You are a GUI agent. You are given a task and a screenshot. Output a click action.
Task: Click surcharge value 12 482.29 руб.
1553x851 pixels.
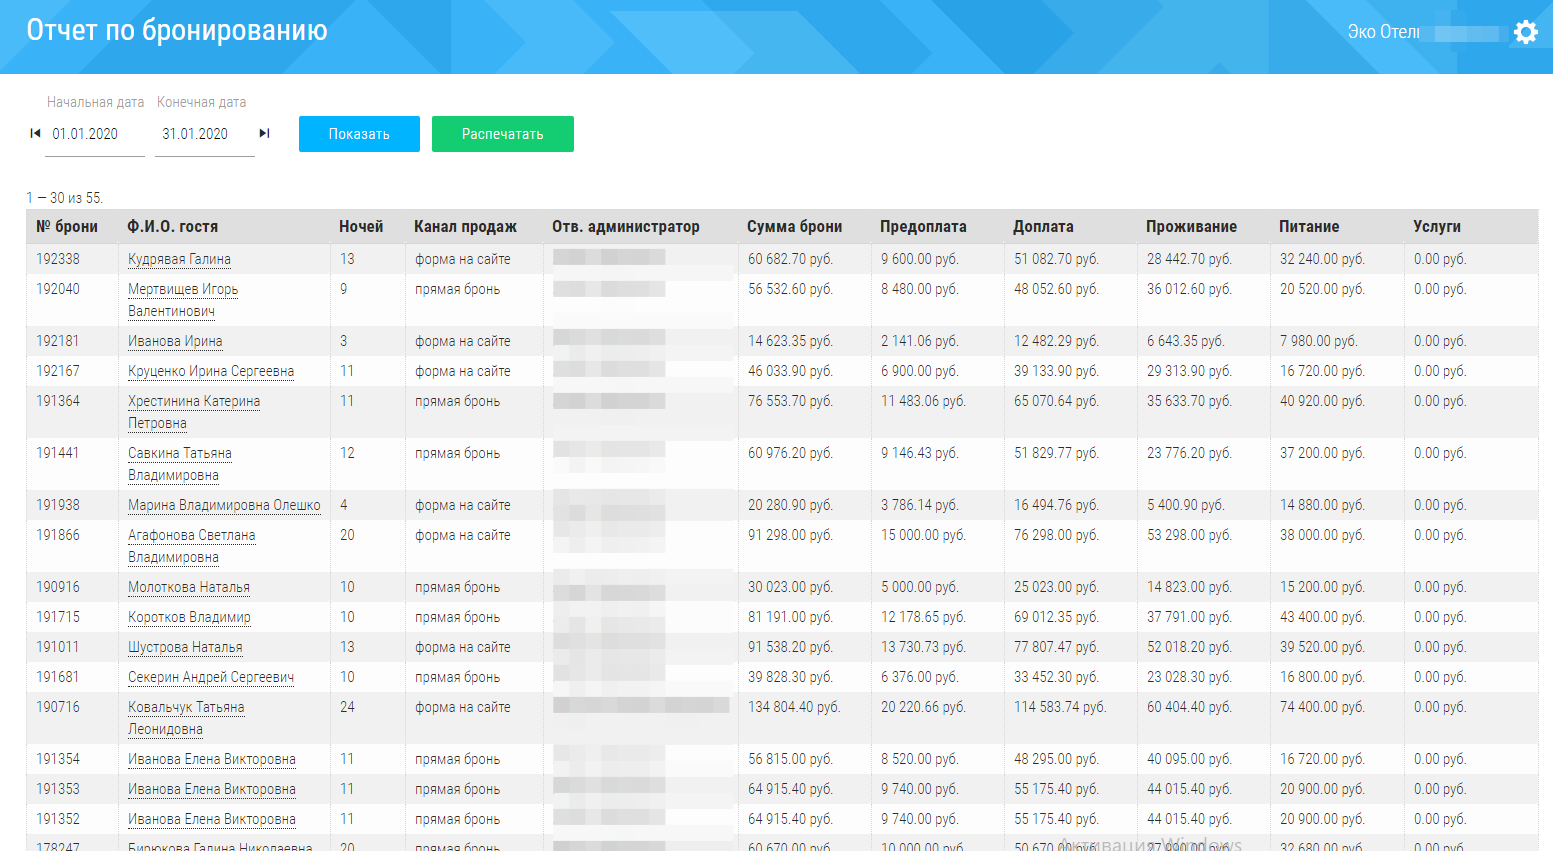pos(1056,341)
